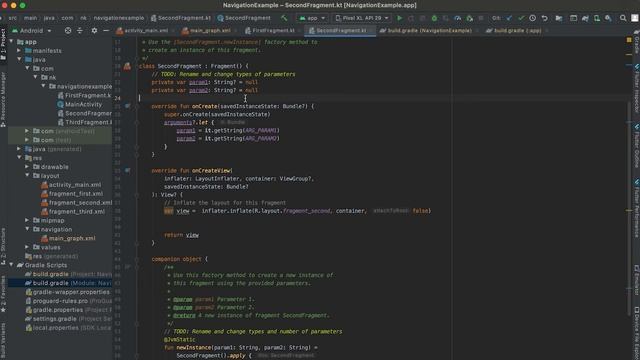
Task: Select local.properties file
Action: [69, 328]
